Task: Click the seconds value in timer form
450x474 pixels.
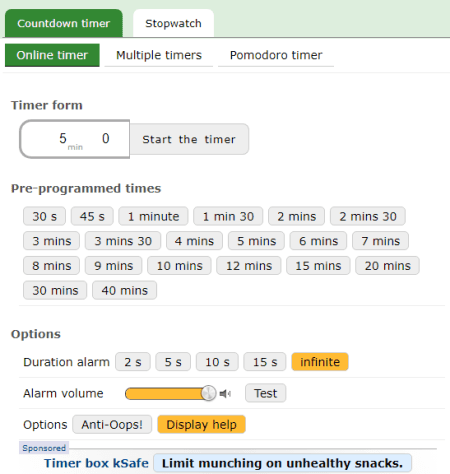Action: click(x=106, y=139)
